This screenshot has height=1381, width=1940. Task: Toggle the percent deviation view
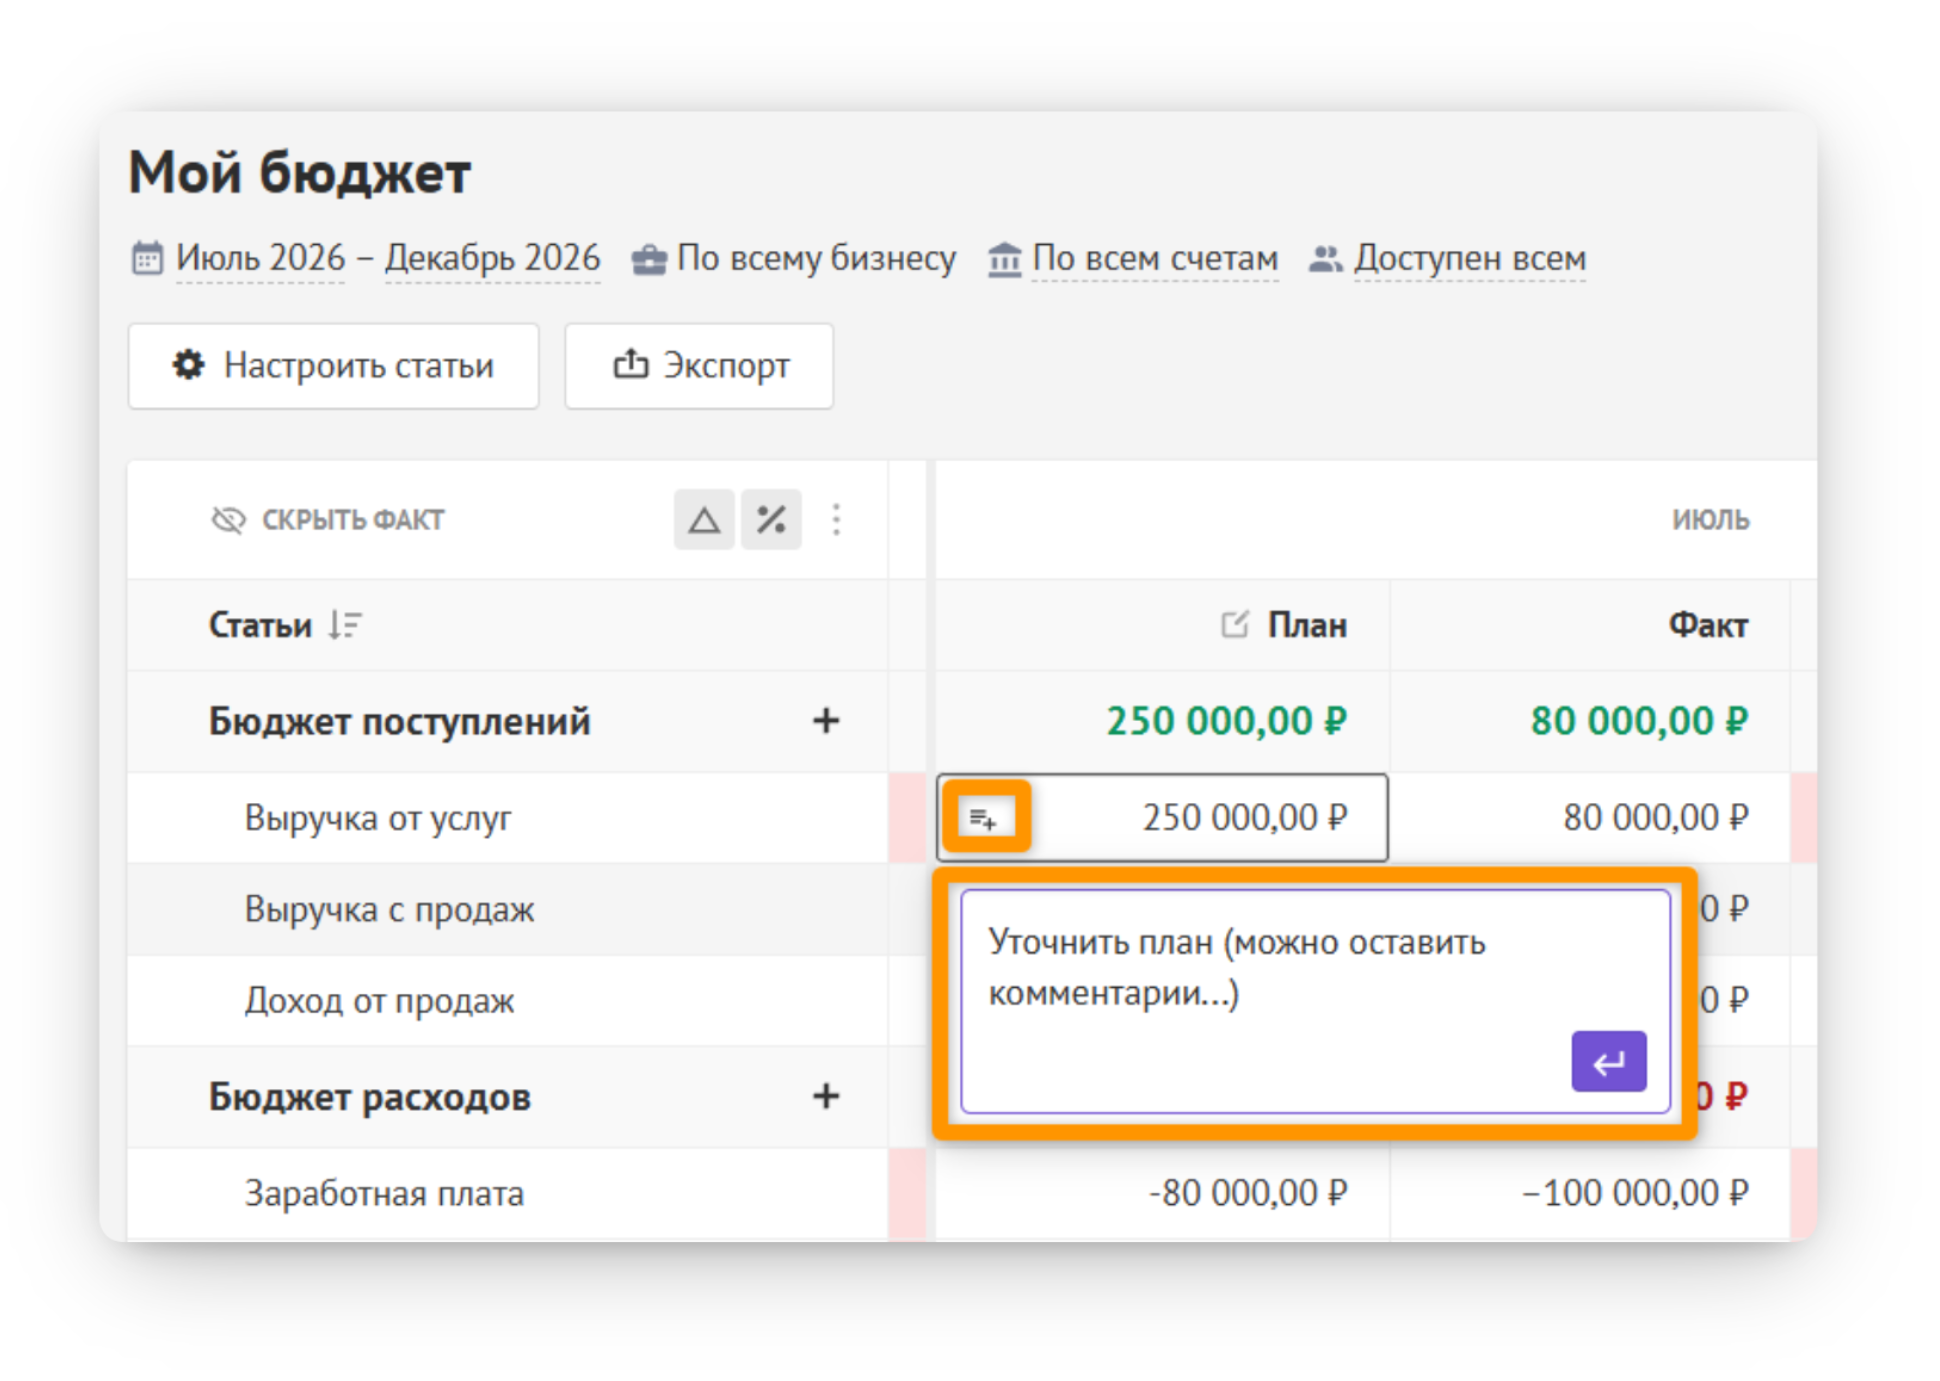tap(771, 519)
